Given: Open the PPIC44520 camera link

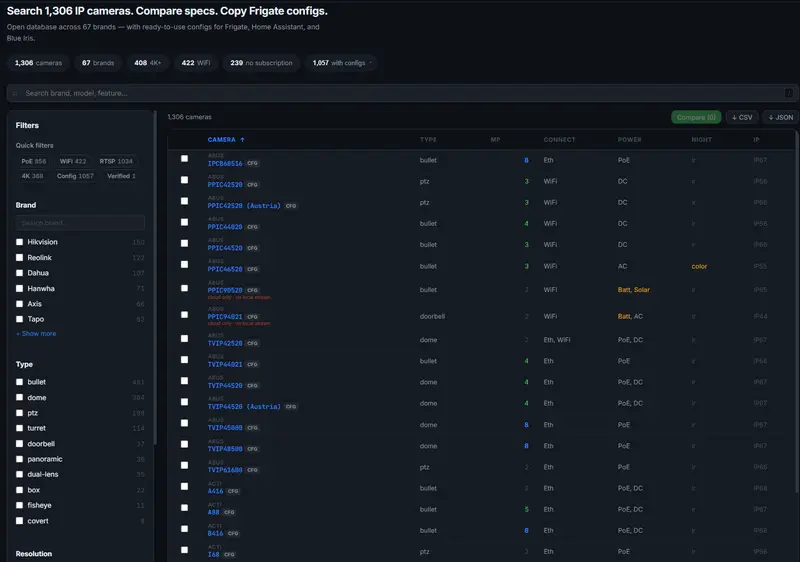Looking at the screenshot, I should 225,248.
